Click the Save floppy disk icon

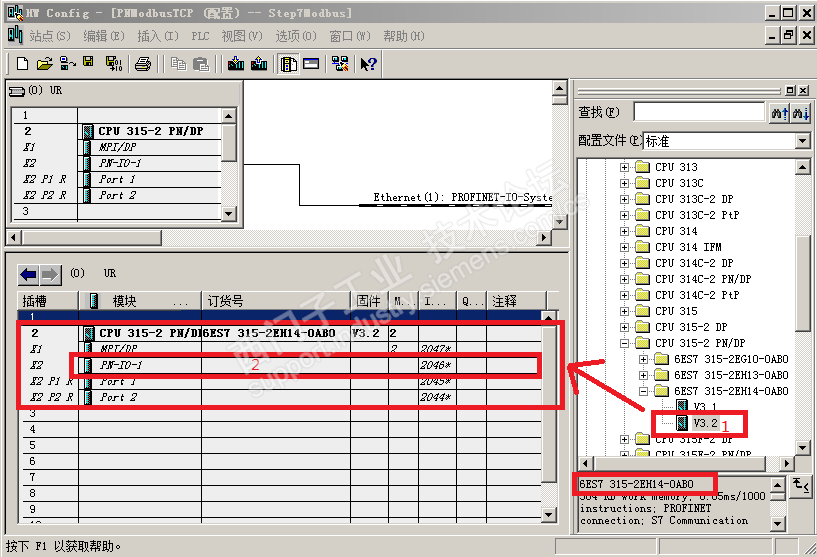[x=89, y=62]
